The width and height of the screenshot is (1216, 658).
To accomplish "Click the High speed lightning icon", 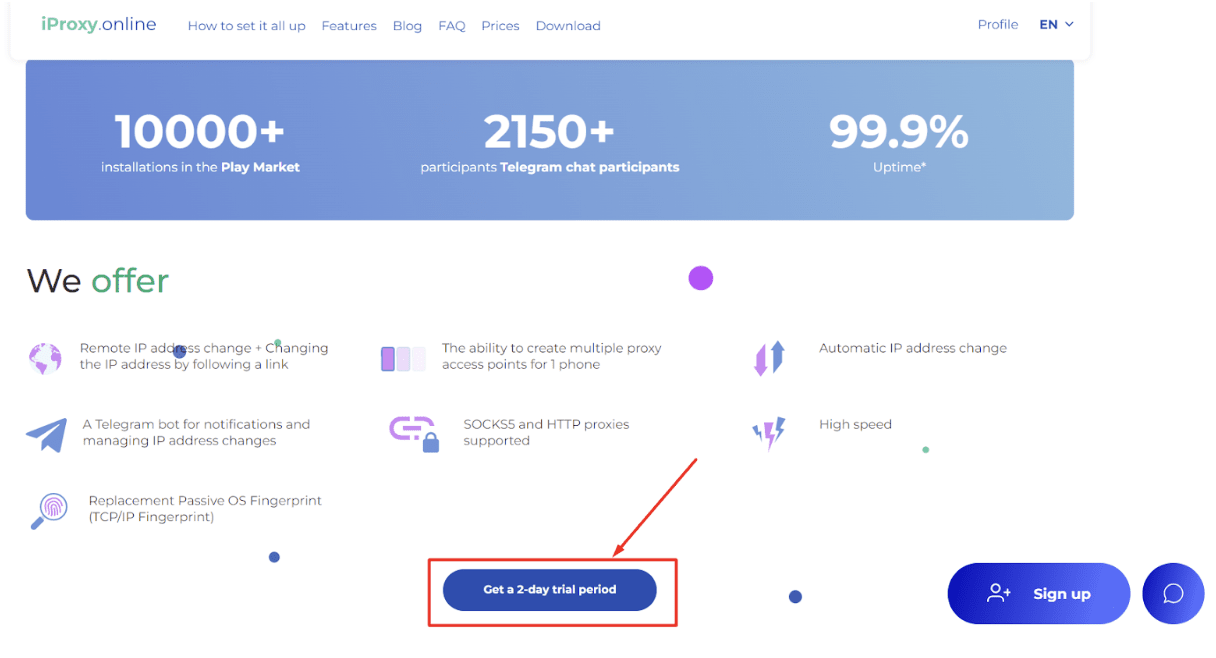I will coord(769,433).
